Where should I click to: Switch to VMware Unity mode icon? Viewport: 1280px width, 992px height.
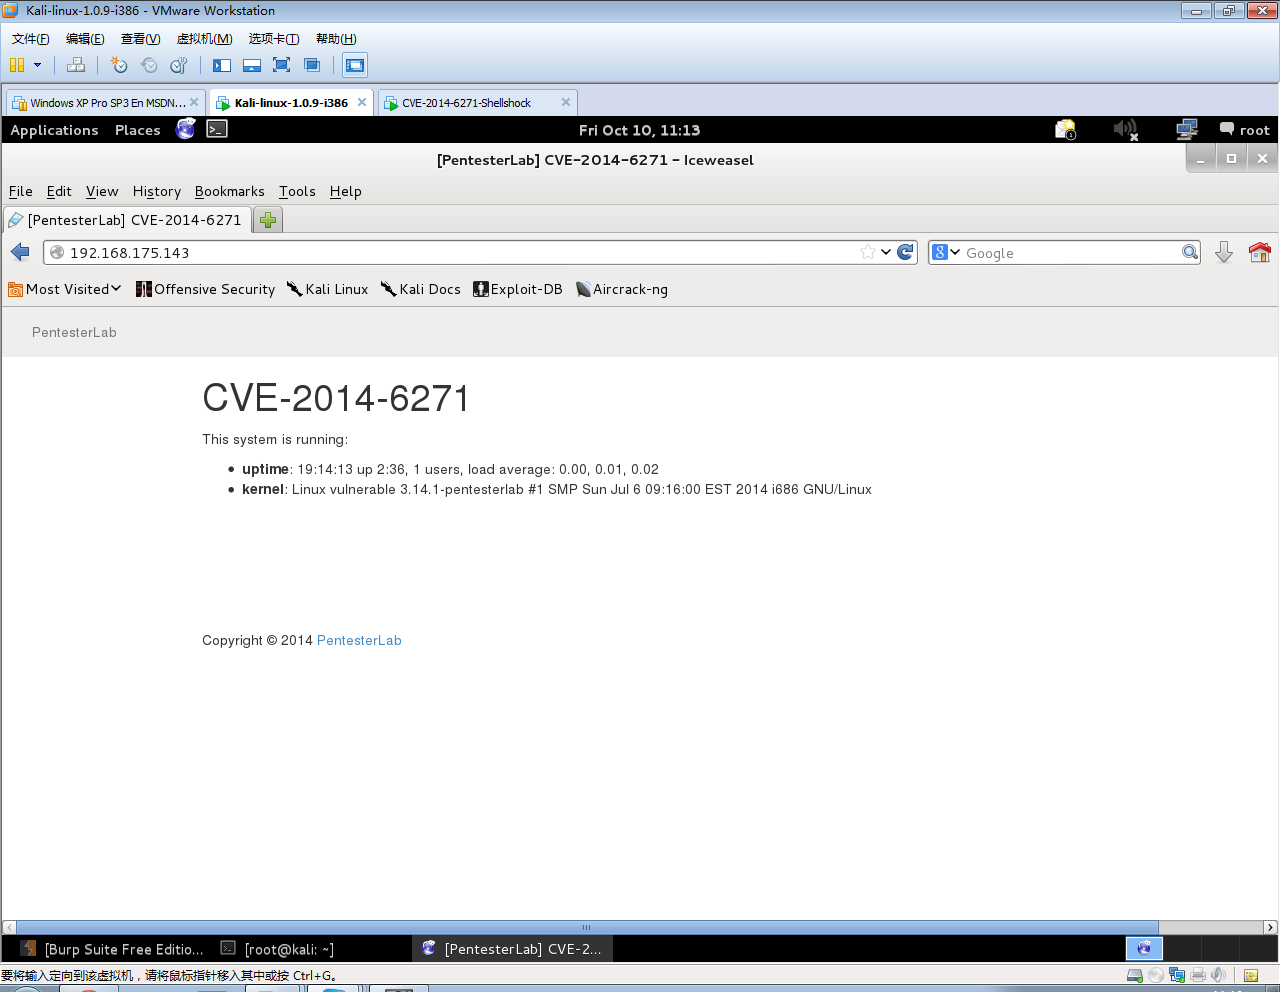point(312,65)
